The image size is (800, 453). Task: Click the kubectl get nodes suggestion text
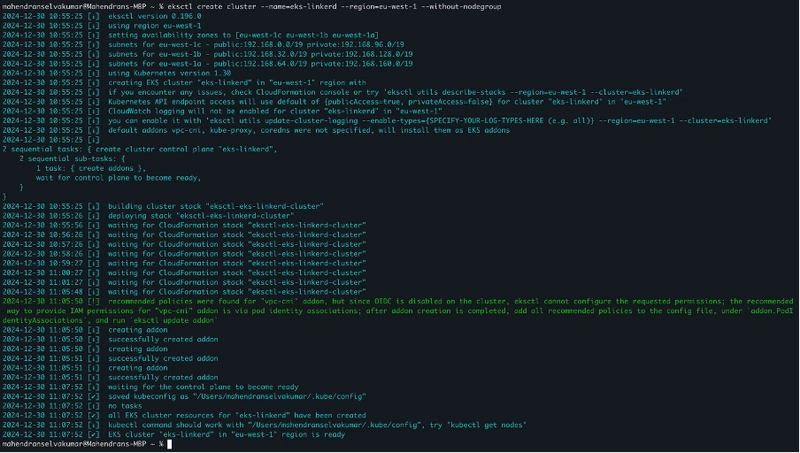pyautogui.click(x=485, y=425)
